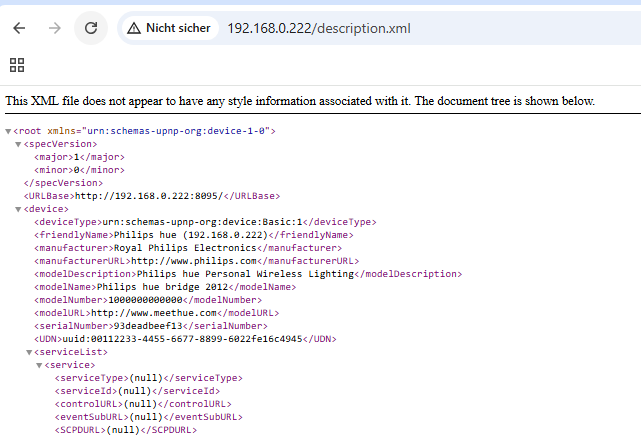Screen dimensions: 641x436
Task: Open the apps grid icon in bookmarks bar
Action: tap(17, 65)
